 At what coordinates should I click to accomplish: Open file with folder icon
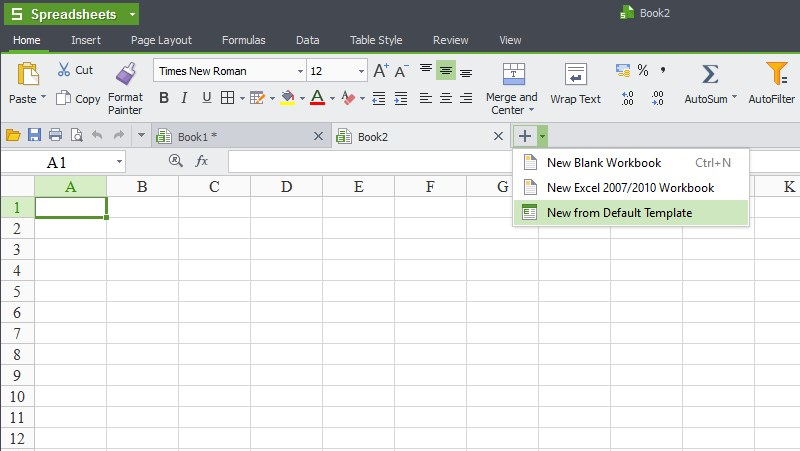point(13,135)
